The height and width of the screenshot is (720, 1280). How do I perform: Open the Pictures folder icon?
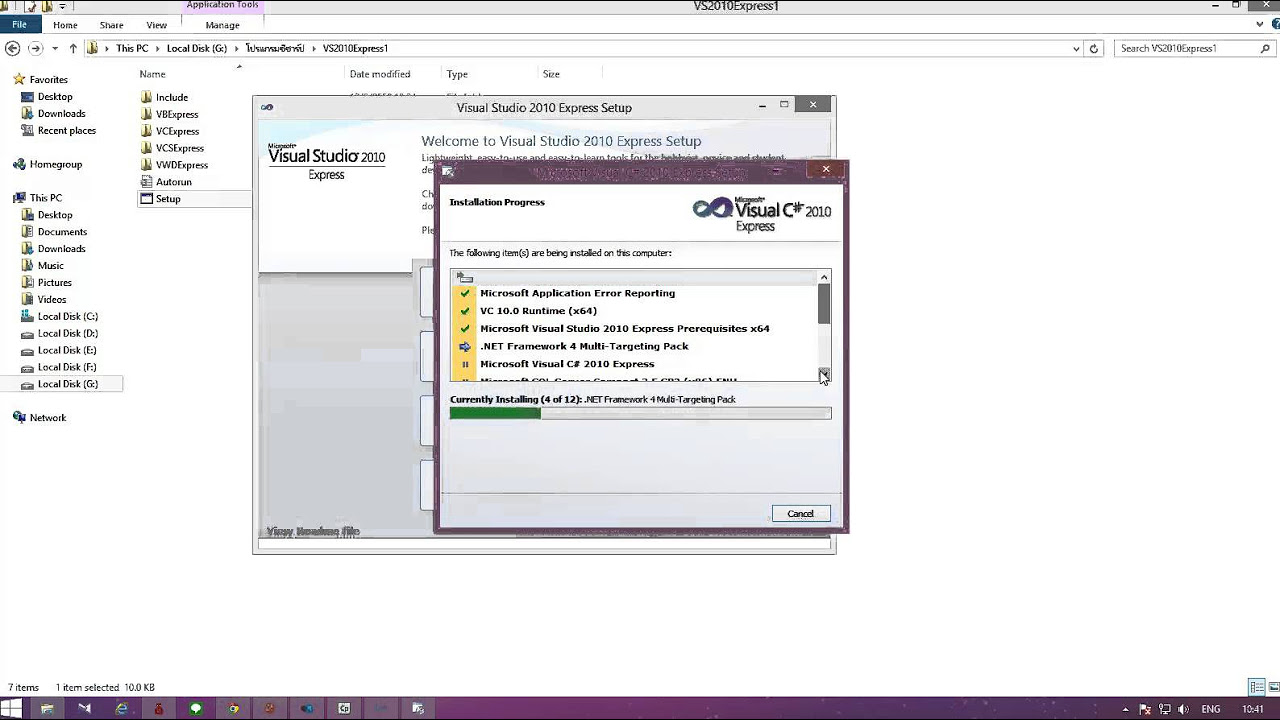tap(29, 283)
